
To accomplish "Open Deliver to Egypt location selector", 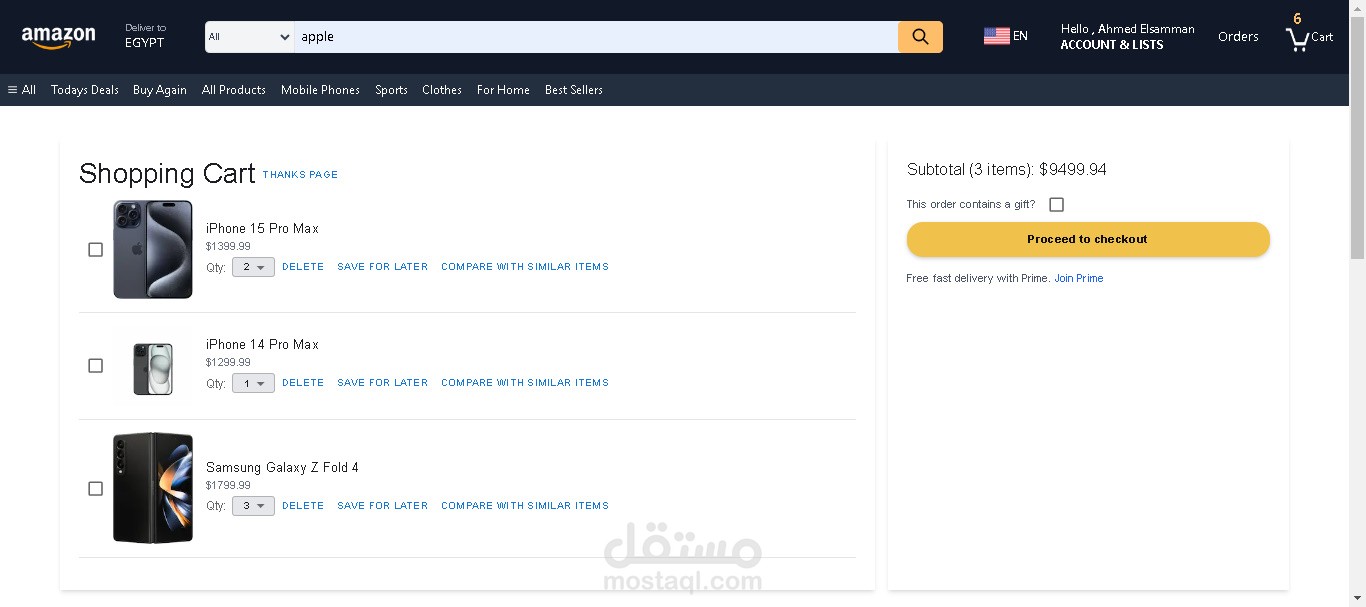I will (x=145, y=36).
